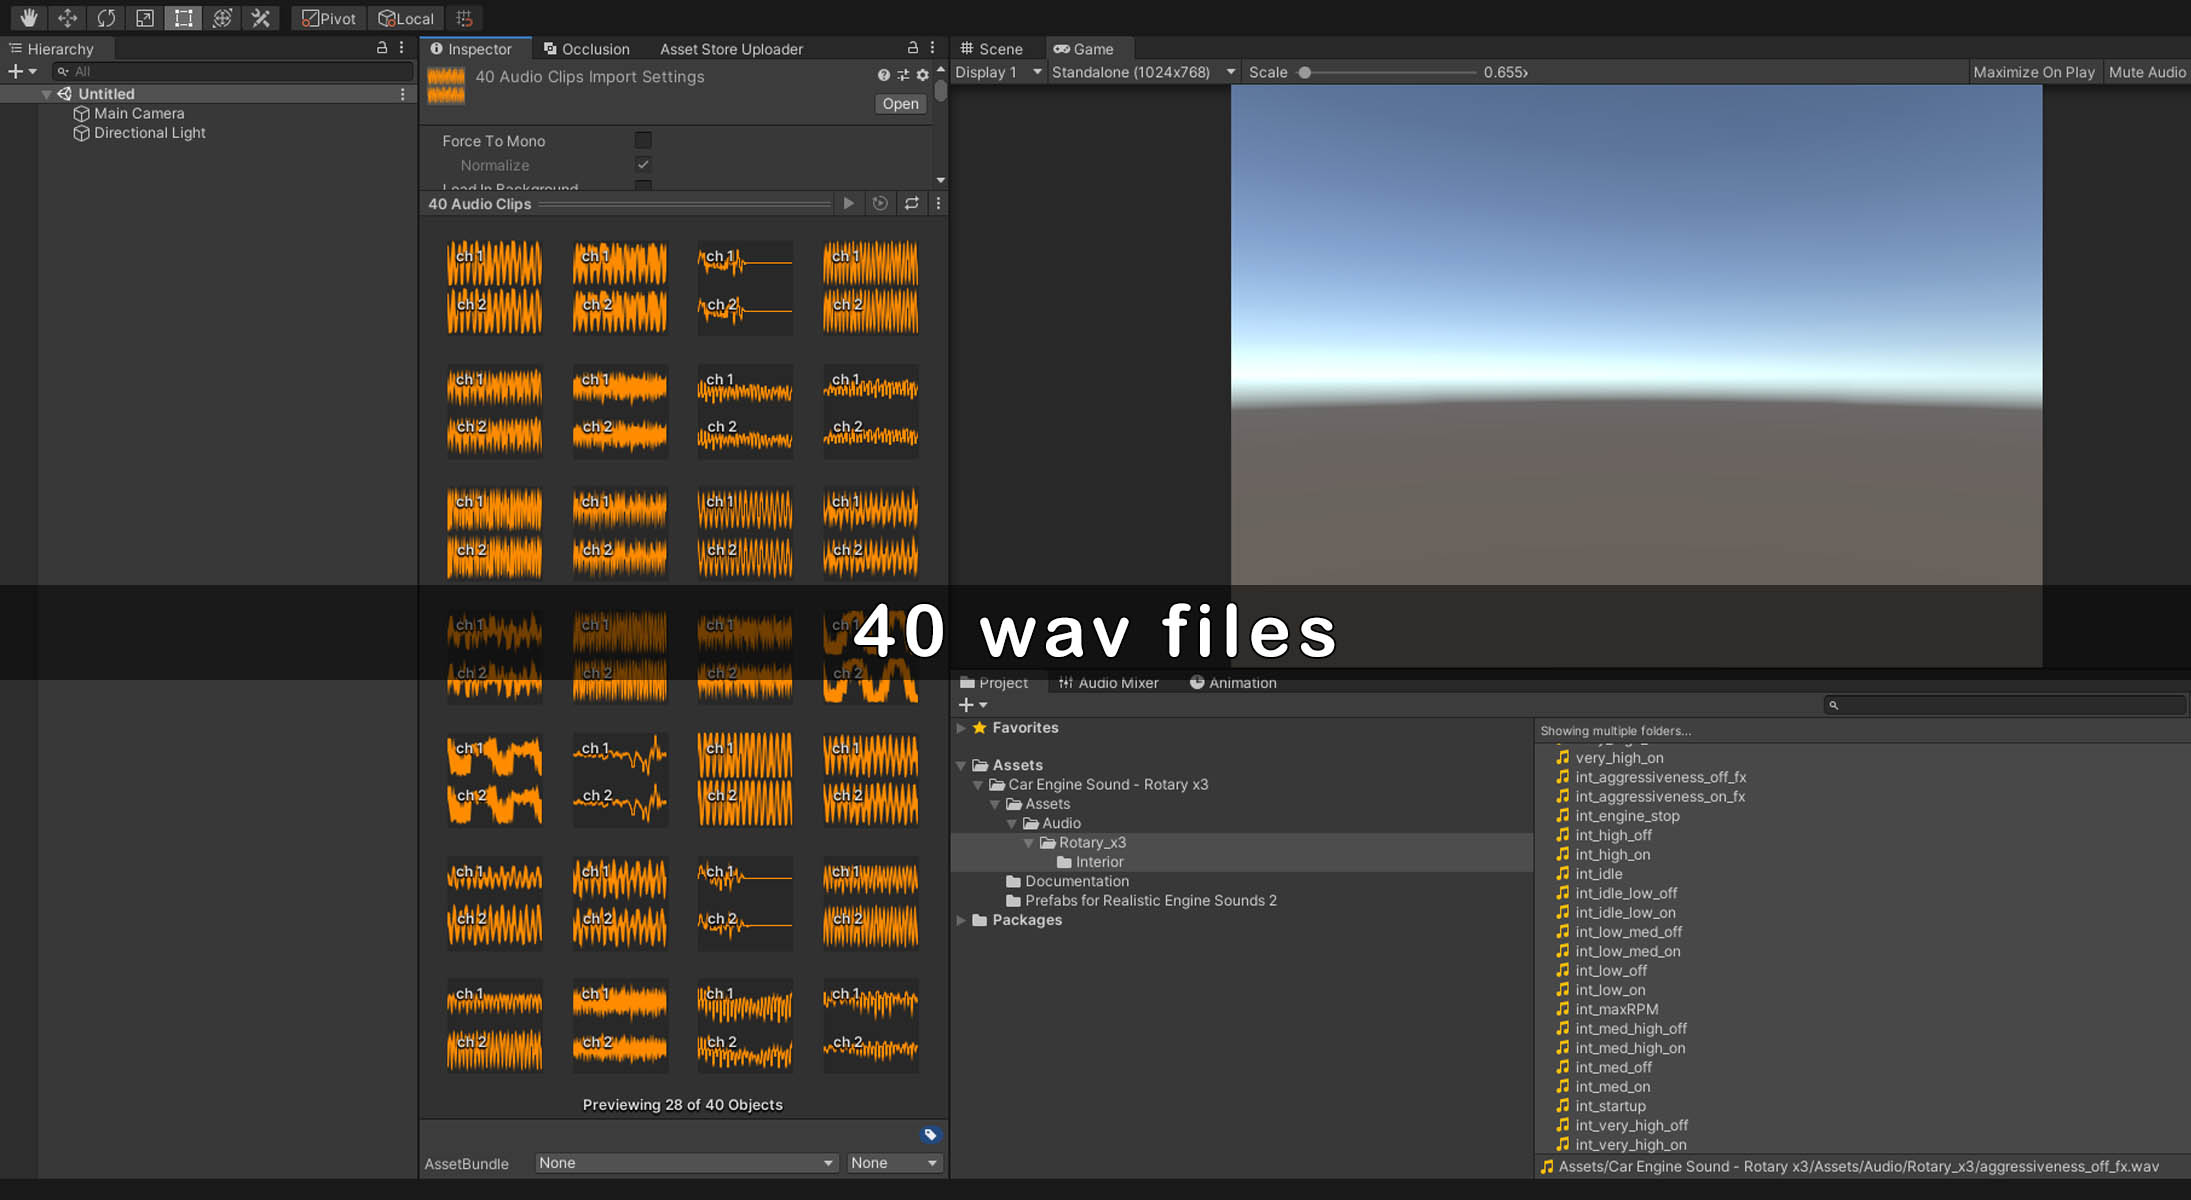
Task: Collapse the Rotary_x3 folder
Action: pyautogui.click(x=1028, y=843)
